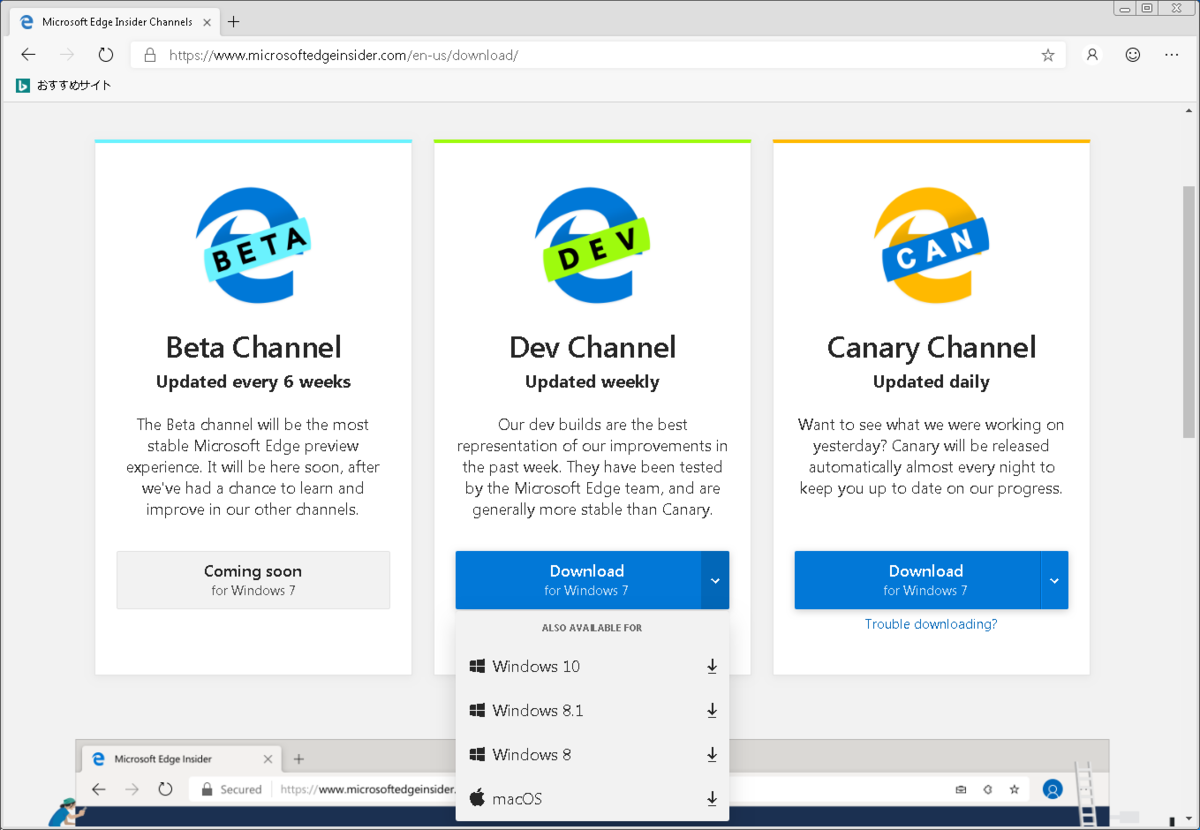Open おすすめサイト favorites bar bookmark
1200x830 pixels.
pos(64,86)
